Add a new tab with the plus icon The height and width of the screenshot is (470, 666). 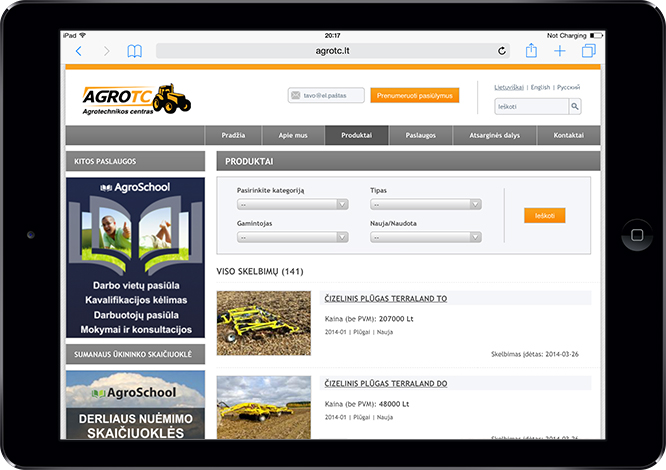coord(560,51)
